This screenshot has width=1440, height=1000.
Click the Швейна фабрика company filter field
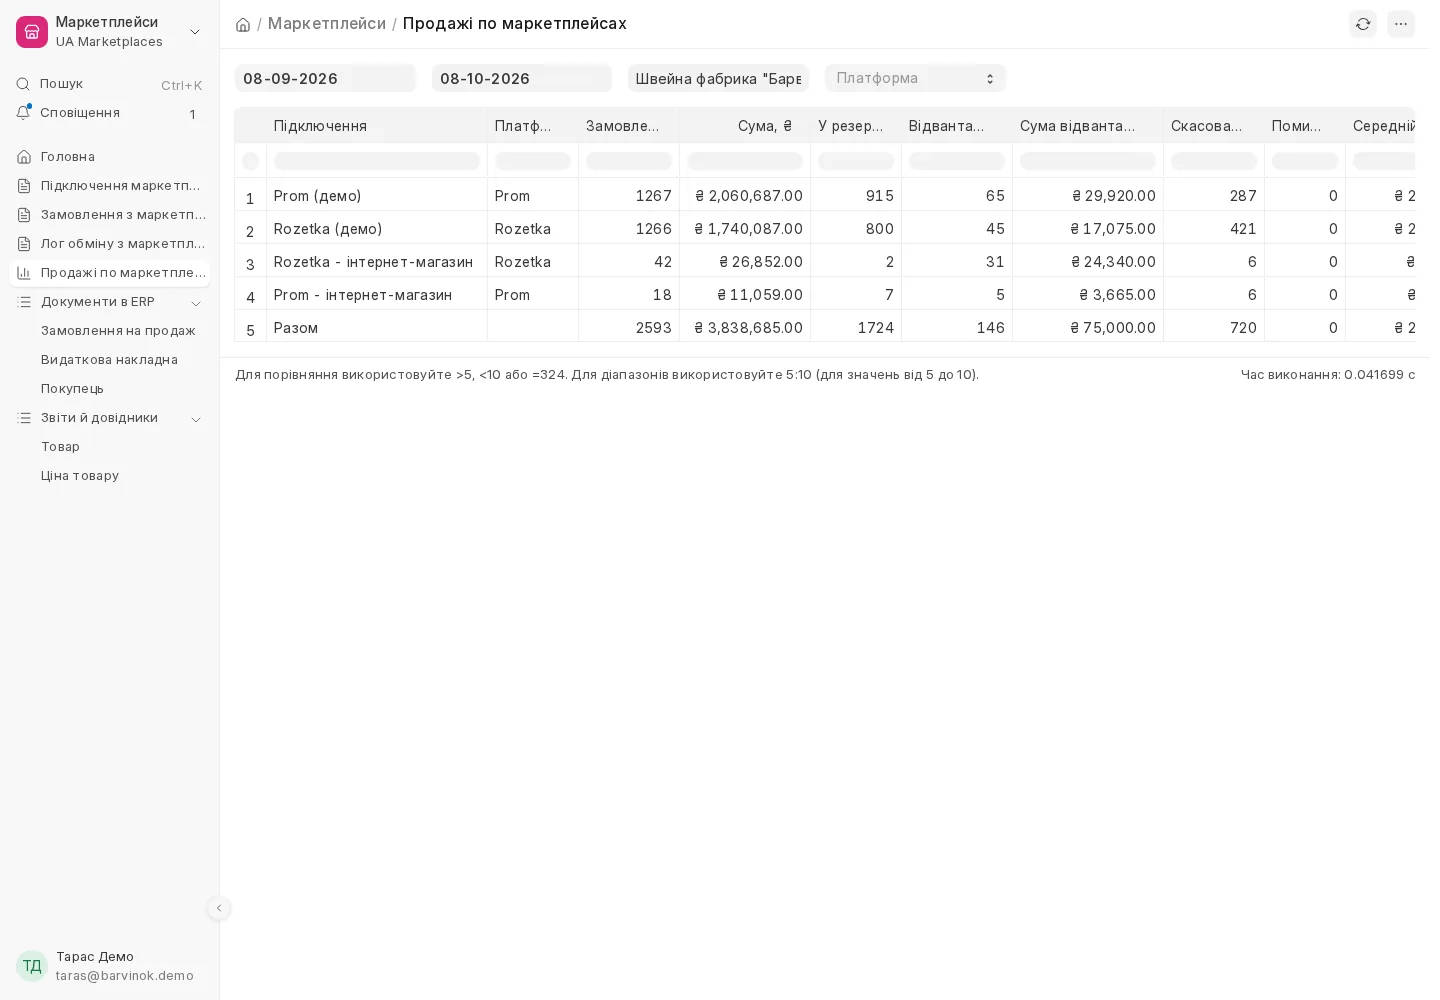pos(718,78)
